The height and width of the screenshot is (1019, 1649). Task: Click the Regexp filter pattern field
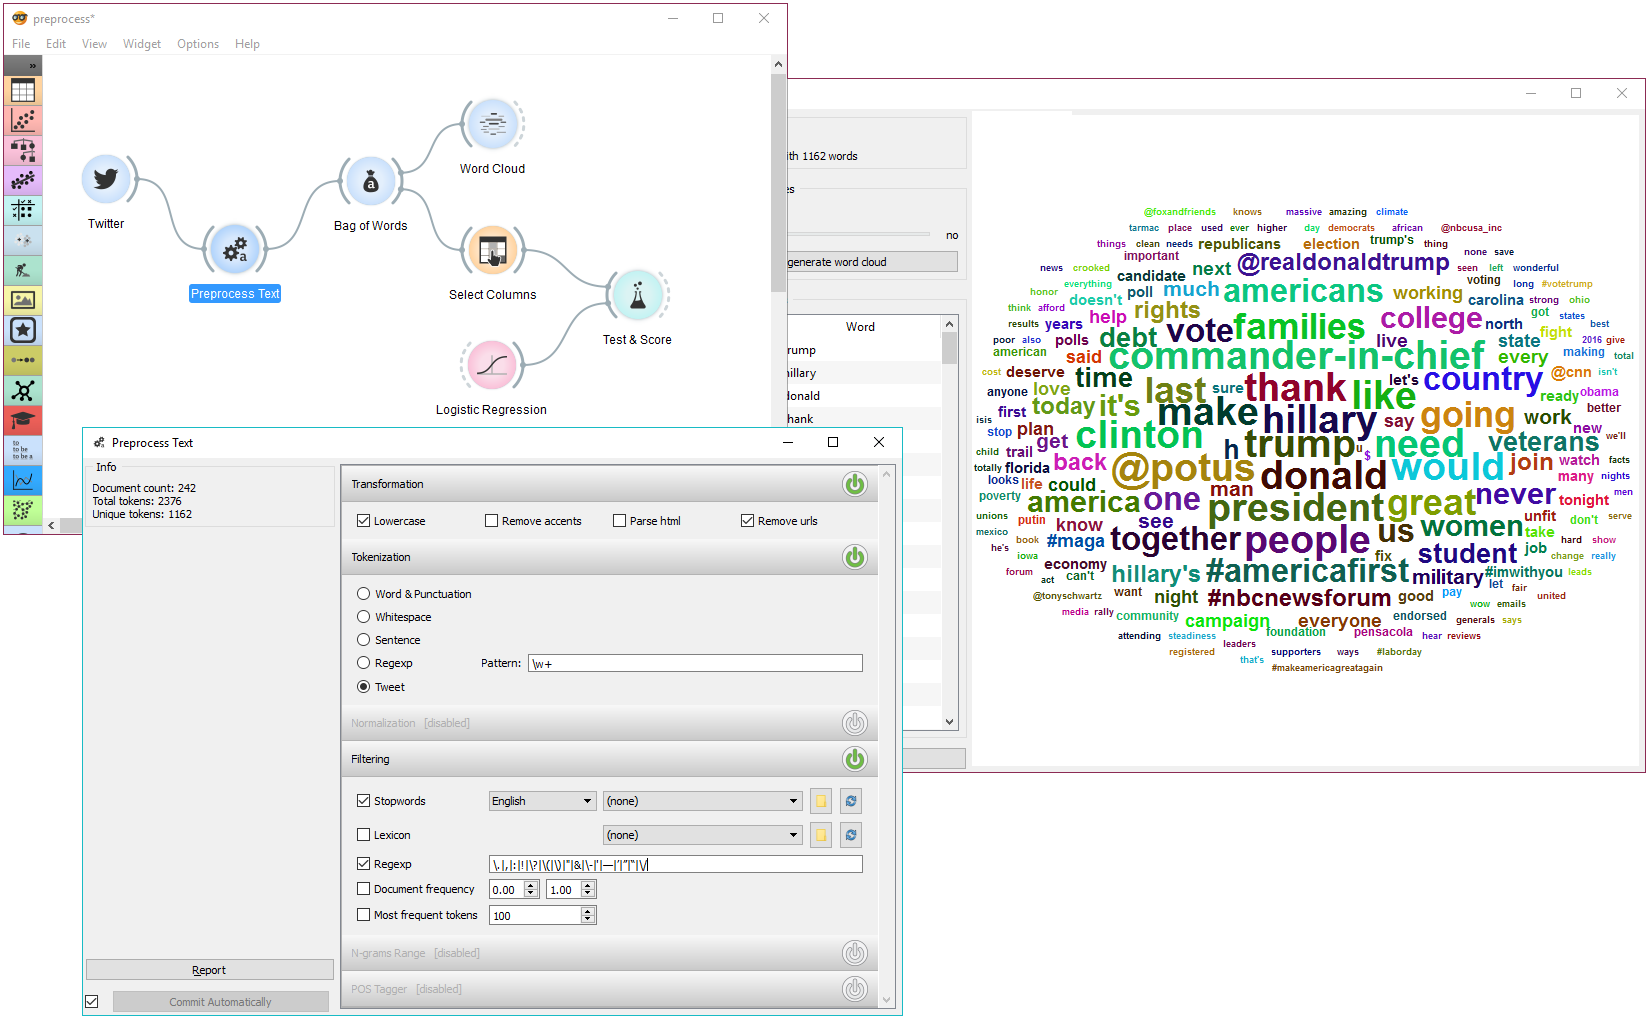pyautogui.click(x=675, y=865)
